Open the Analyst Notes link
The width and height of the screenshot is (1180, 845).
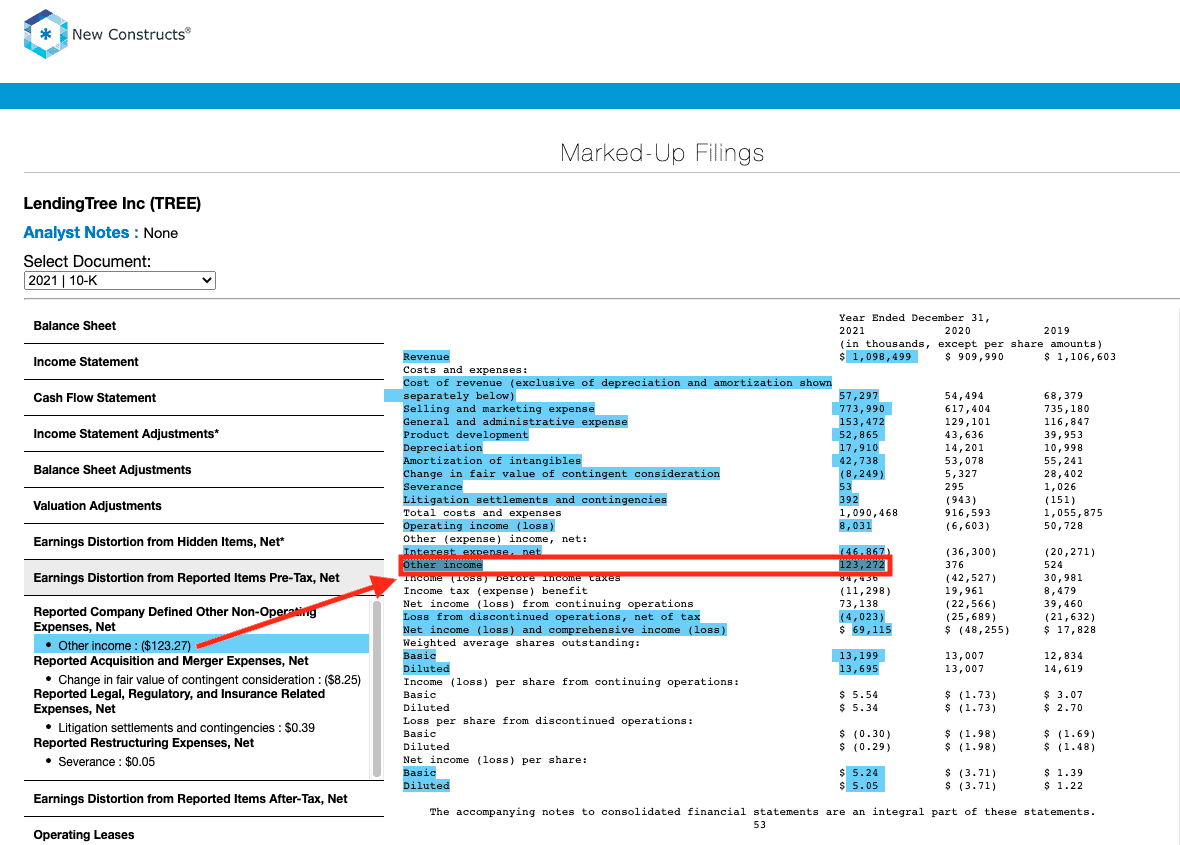[76, 233]
